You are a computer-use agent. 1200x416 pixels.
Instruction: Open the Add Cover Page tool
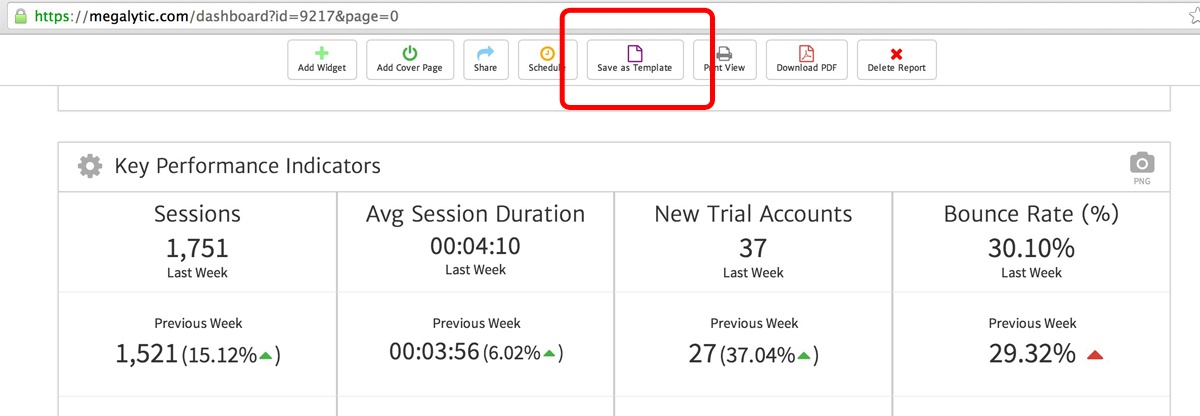tap(410, 60)
